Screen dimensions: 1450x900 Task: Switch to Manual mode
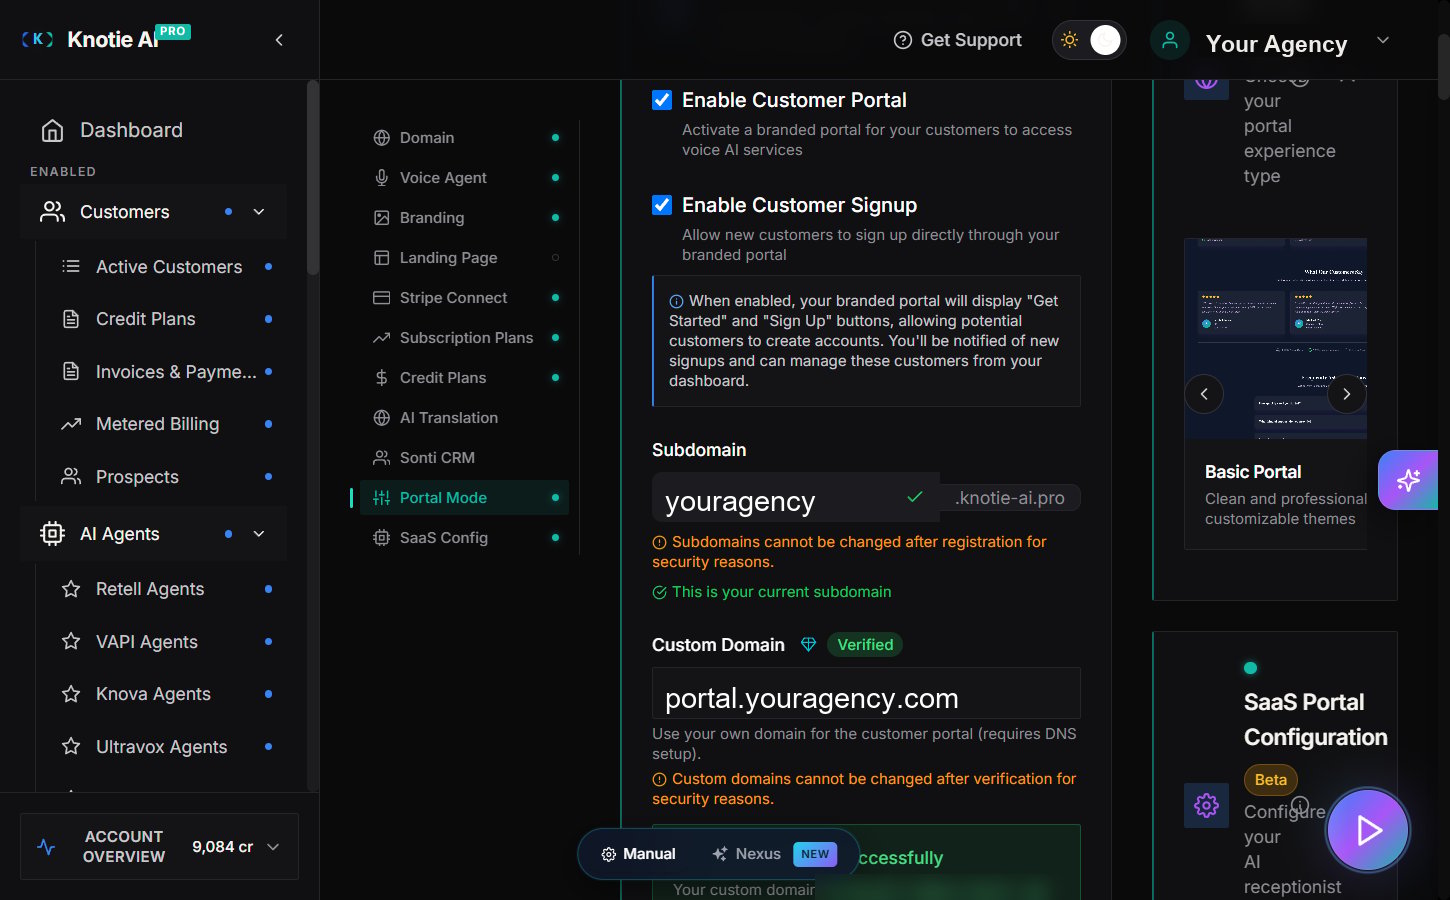click(638, 854)
